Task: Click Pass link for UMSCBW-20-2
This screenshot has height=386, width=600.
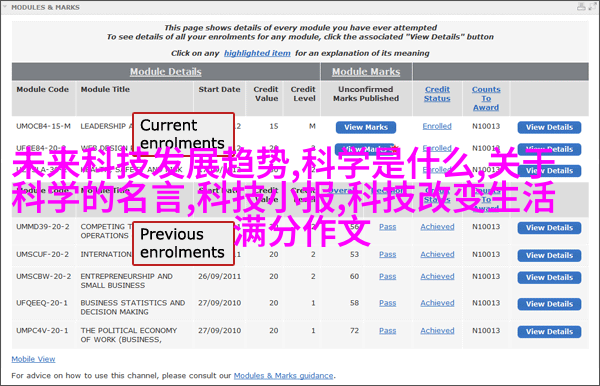Action: point(388,277)
